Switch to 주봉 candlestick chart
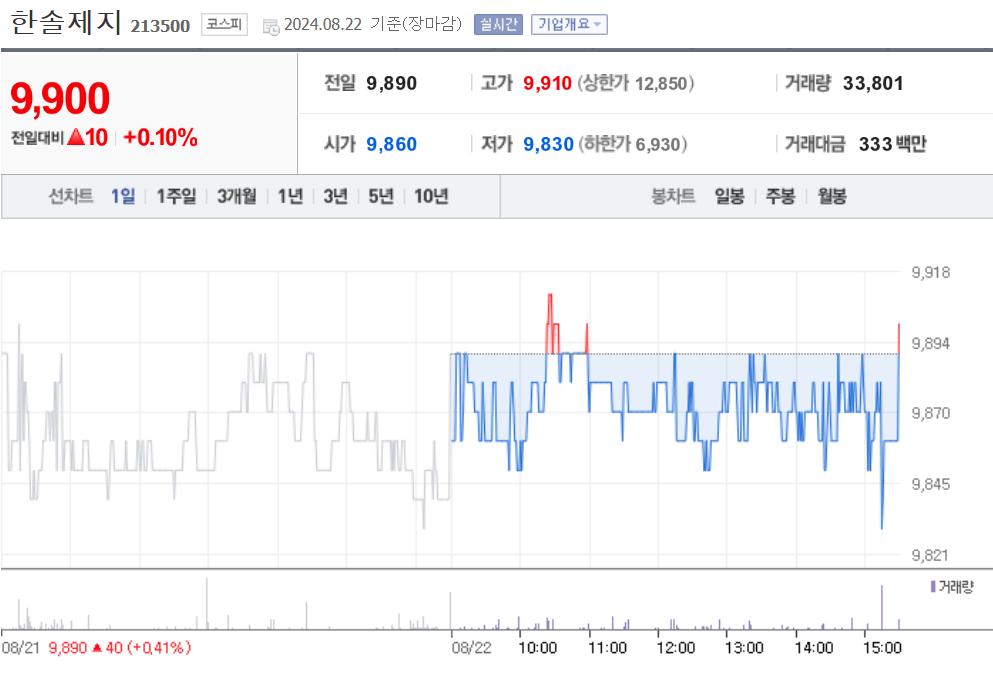The height and width of the screenshot is (686, 993). [x=780, y=196]
